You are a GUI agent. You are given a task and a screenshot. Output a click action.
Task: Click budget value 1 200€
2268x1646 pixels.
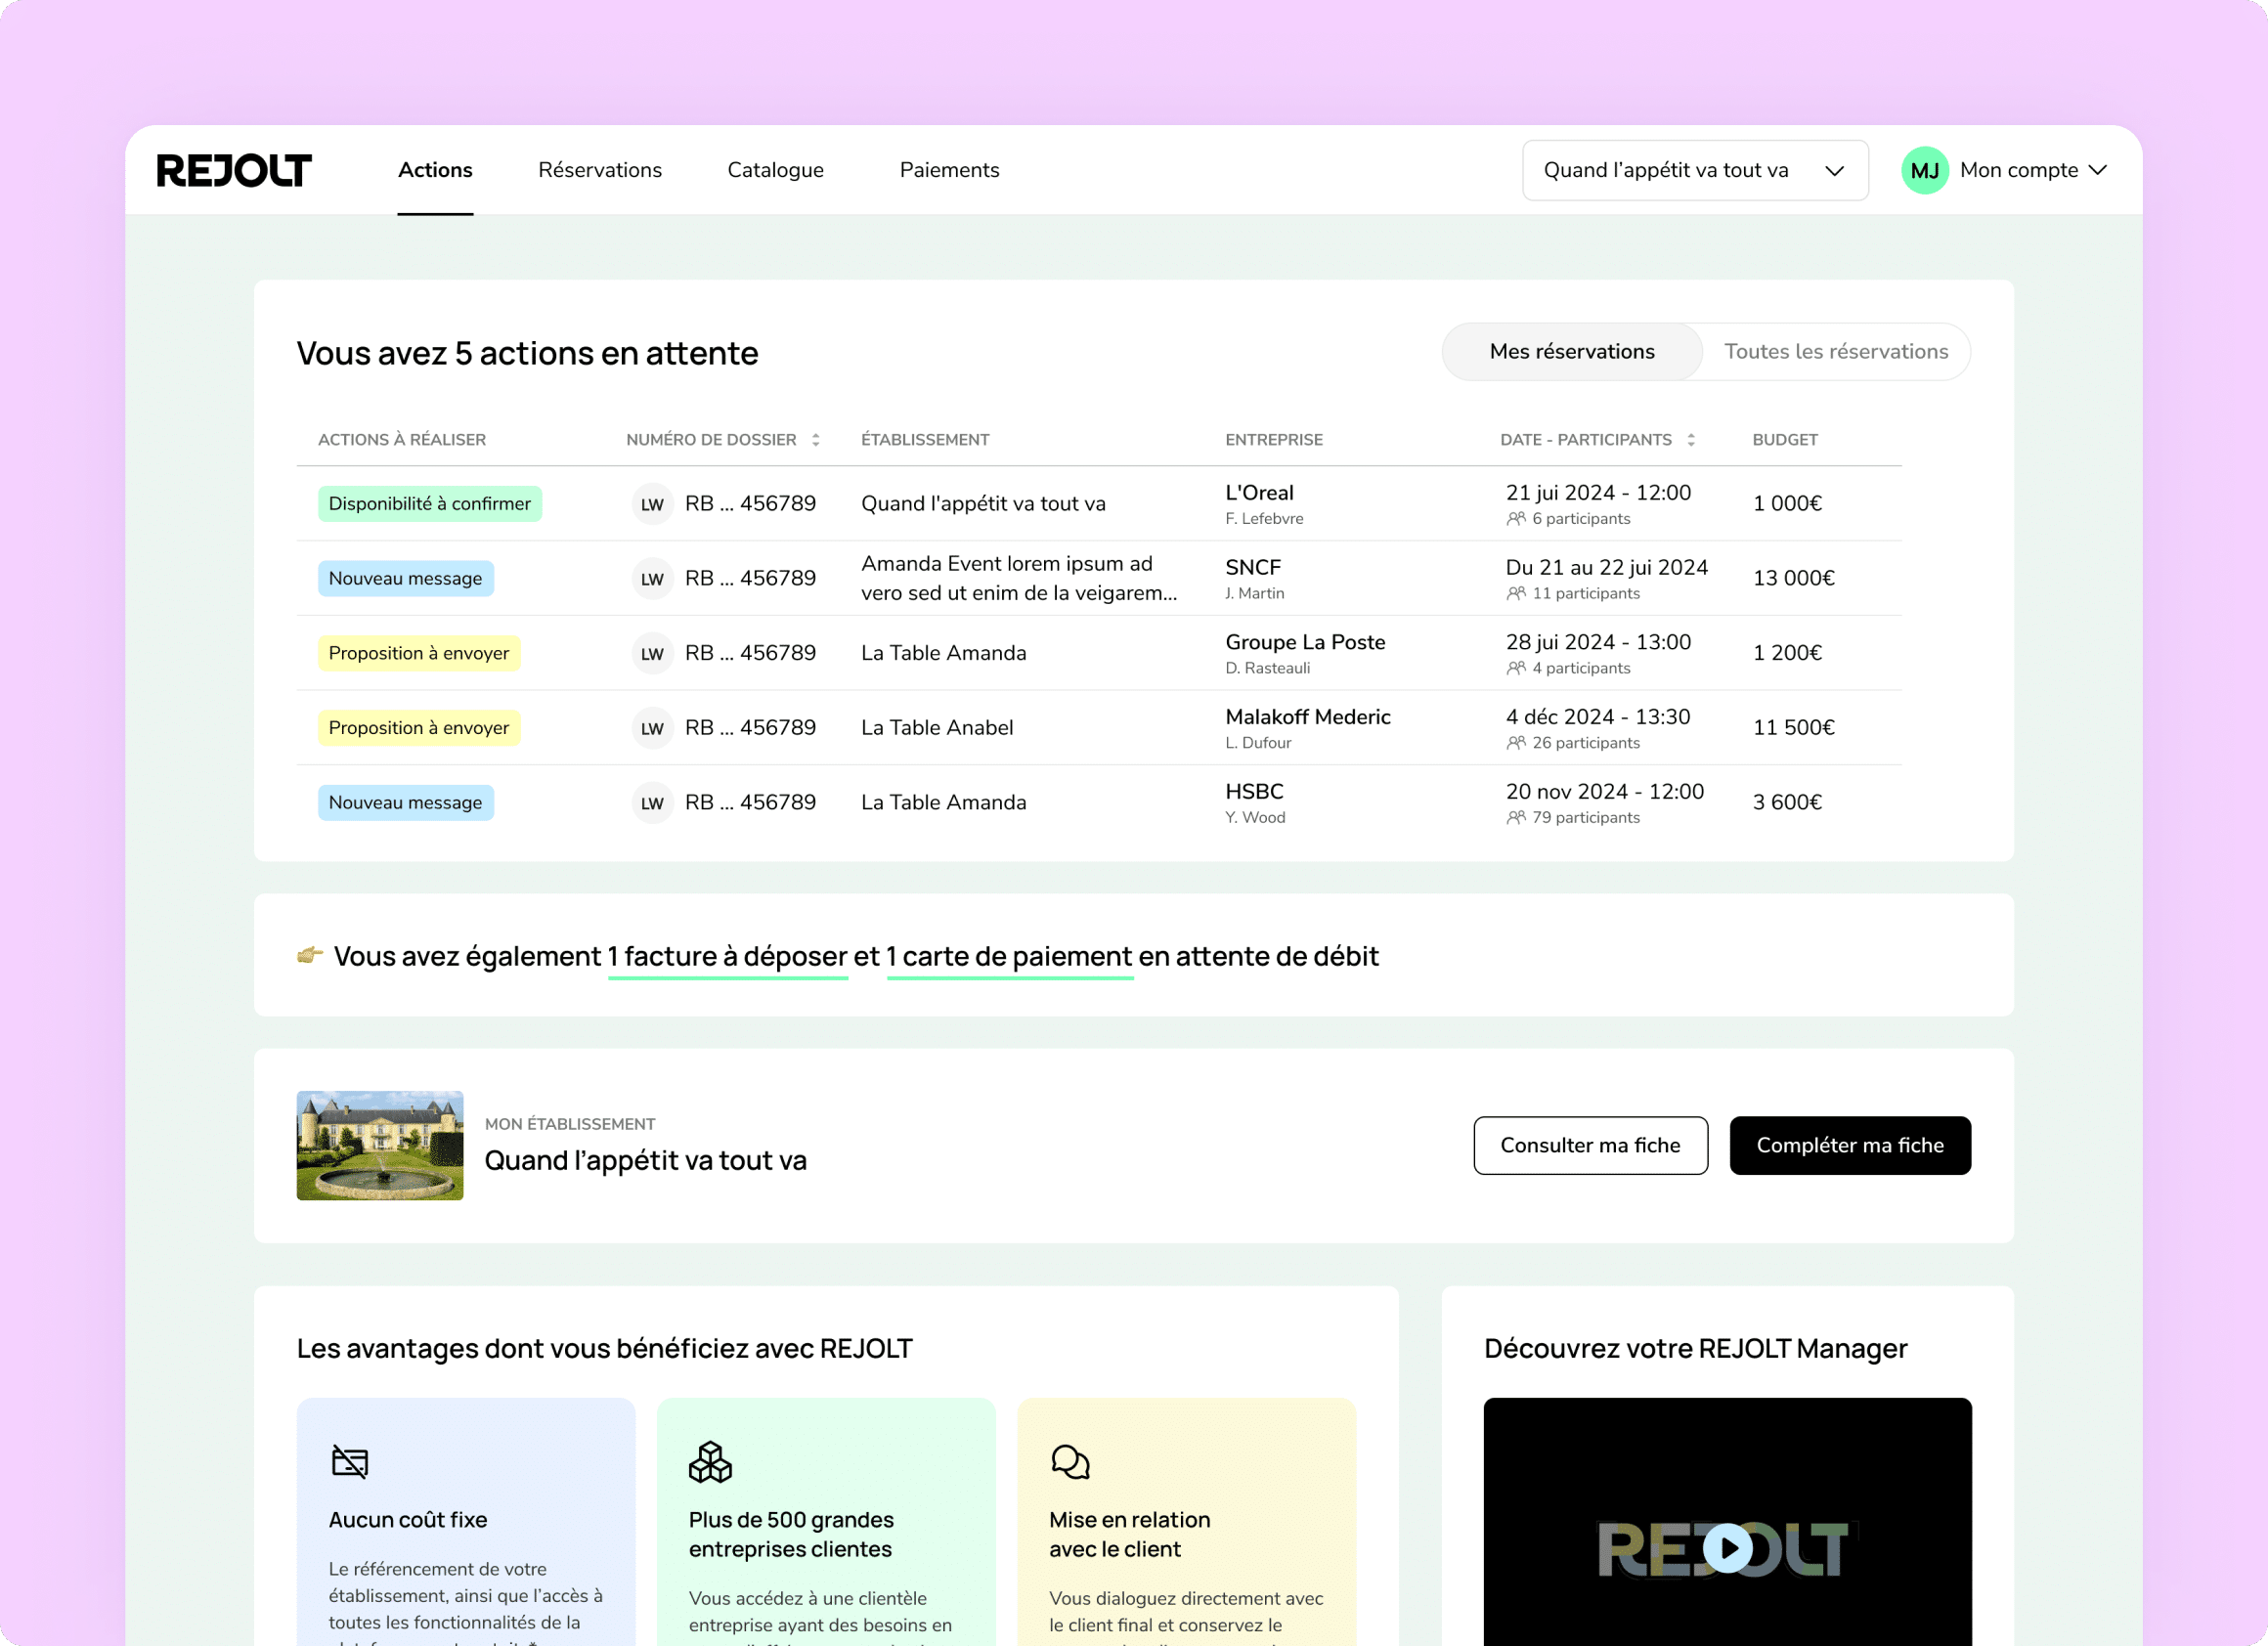click(x=1787, y=653)
